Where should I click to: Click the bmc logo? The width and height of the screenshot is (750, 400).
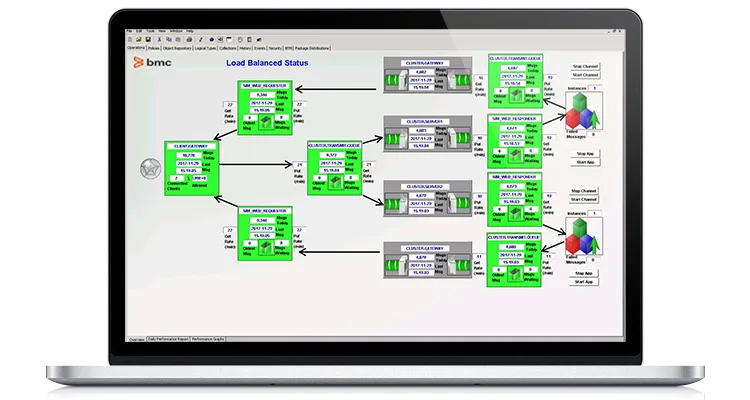click(152, 62)
